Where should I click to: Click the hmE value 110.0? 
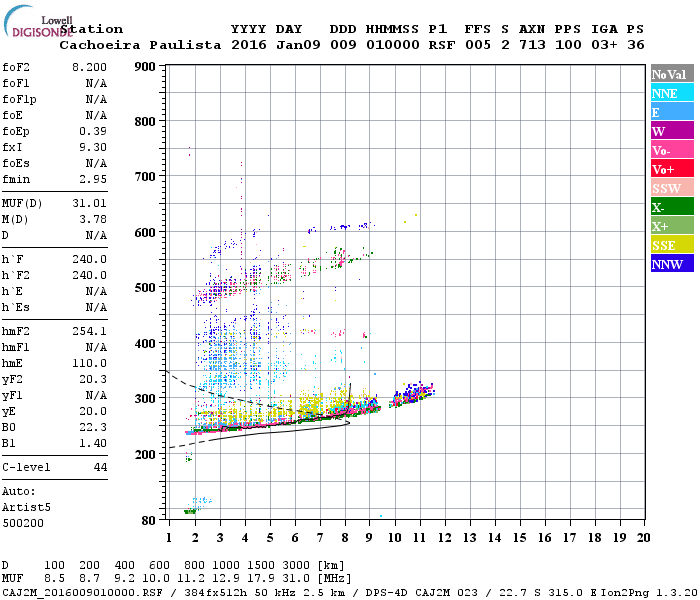coord(89,363)
